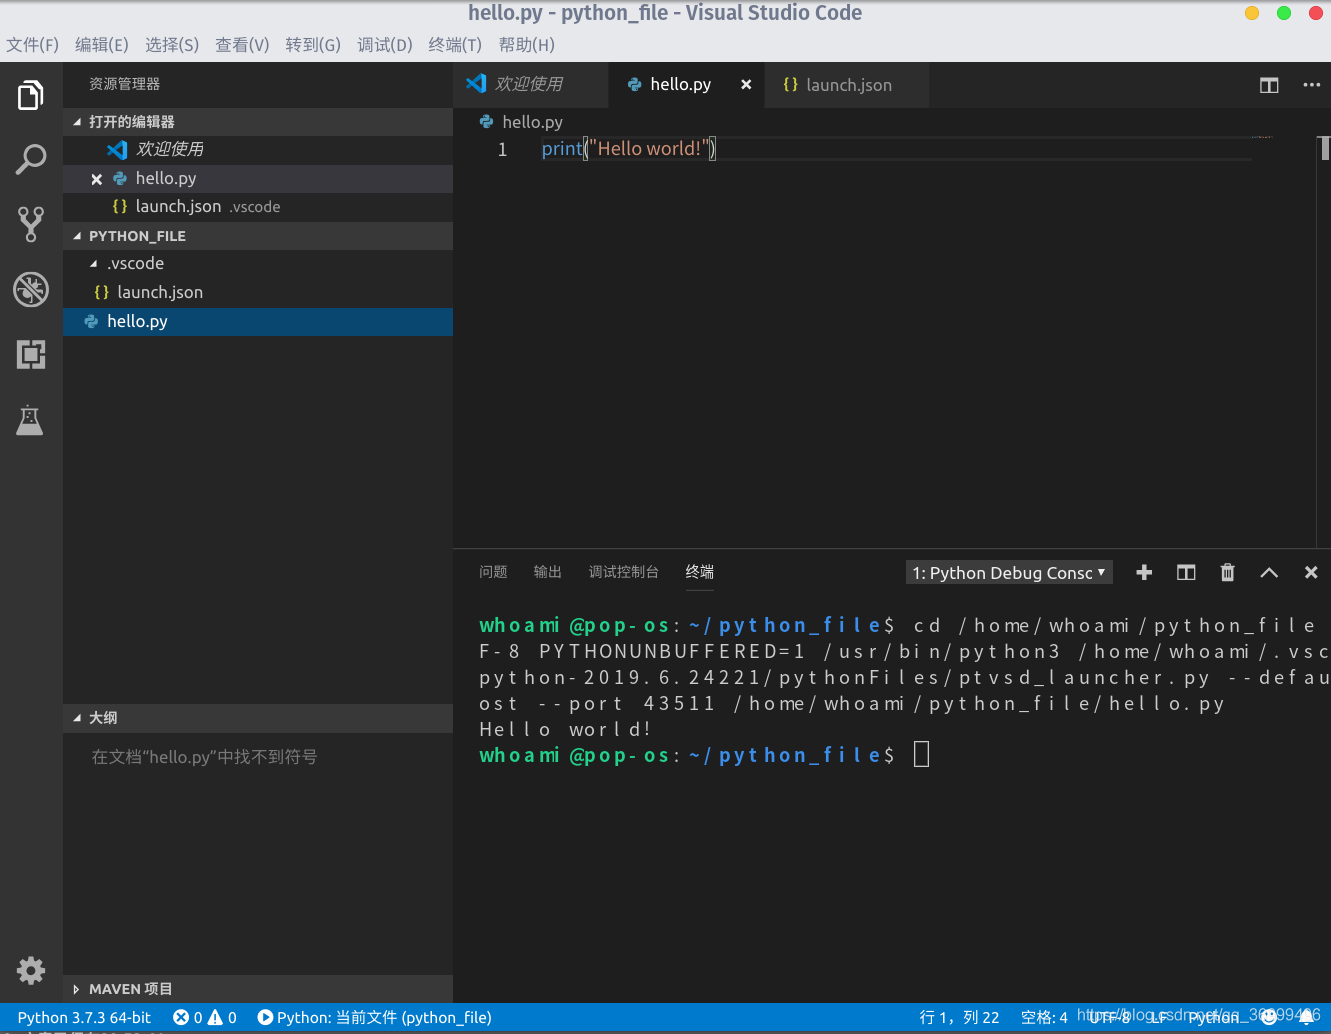
Task: Click the terminal prompt input cursor
Action: 922,754
